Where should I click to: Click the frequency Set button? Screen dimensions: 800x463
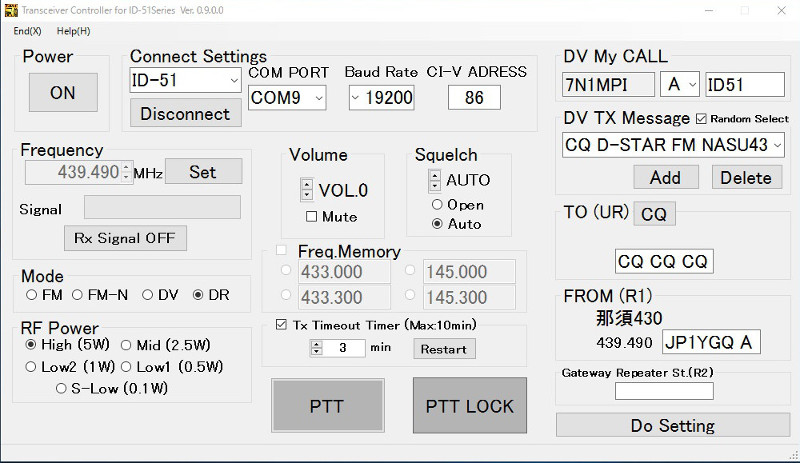(x=203, y=172)
